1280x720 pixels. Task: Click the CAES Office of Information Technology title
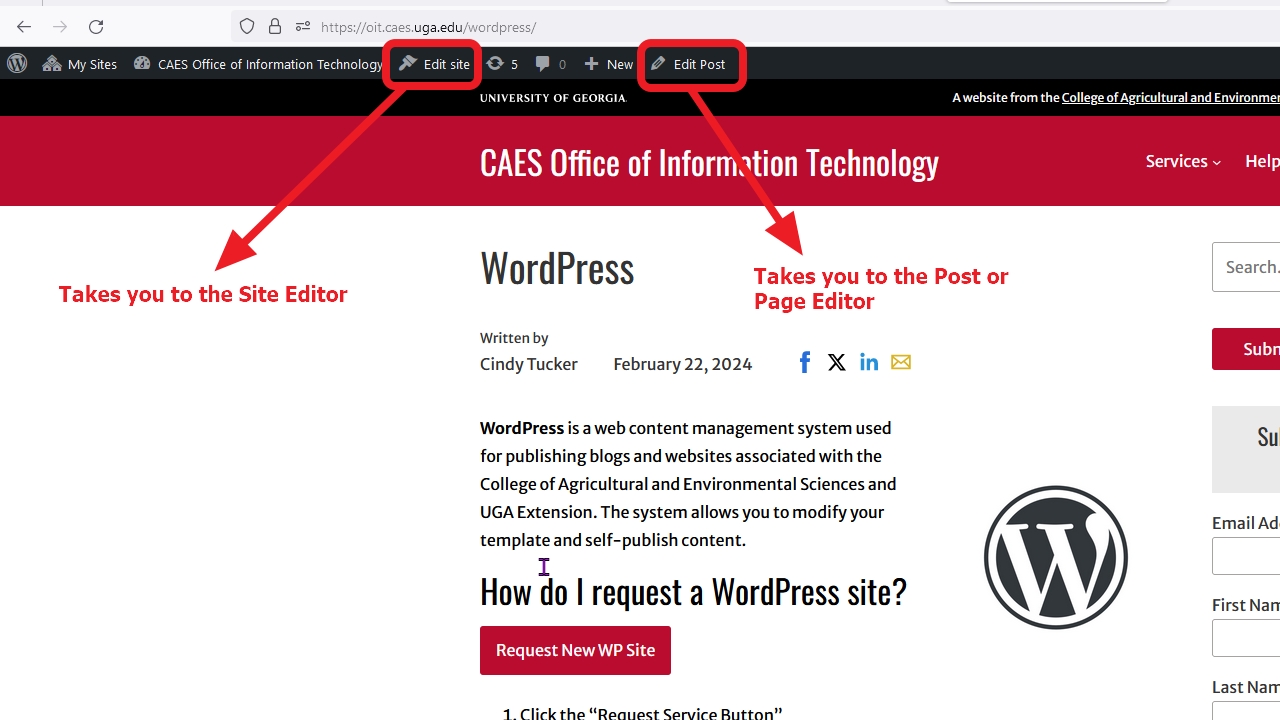point(709,162)
